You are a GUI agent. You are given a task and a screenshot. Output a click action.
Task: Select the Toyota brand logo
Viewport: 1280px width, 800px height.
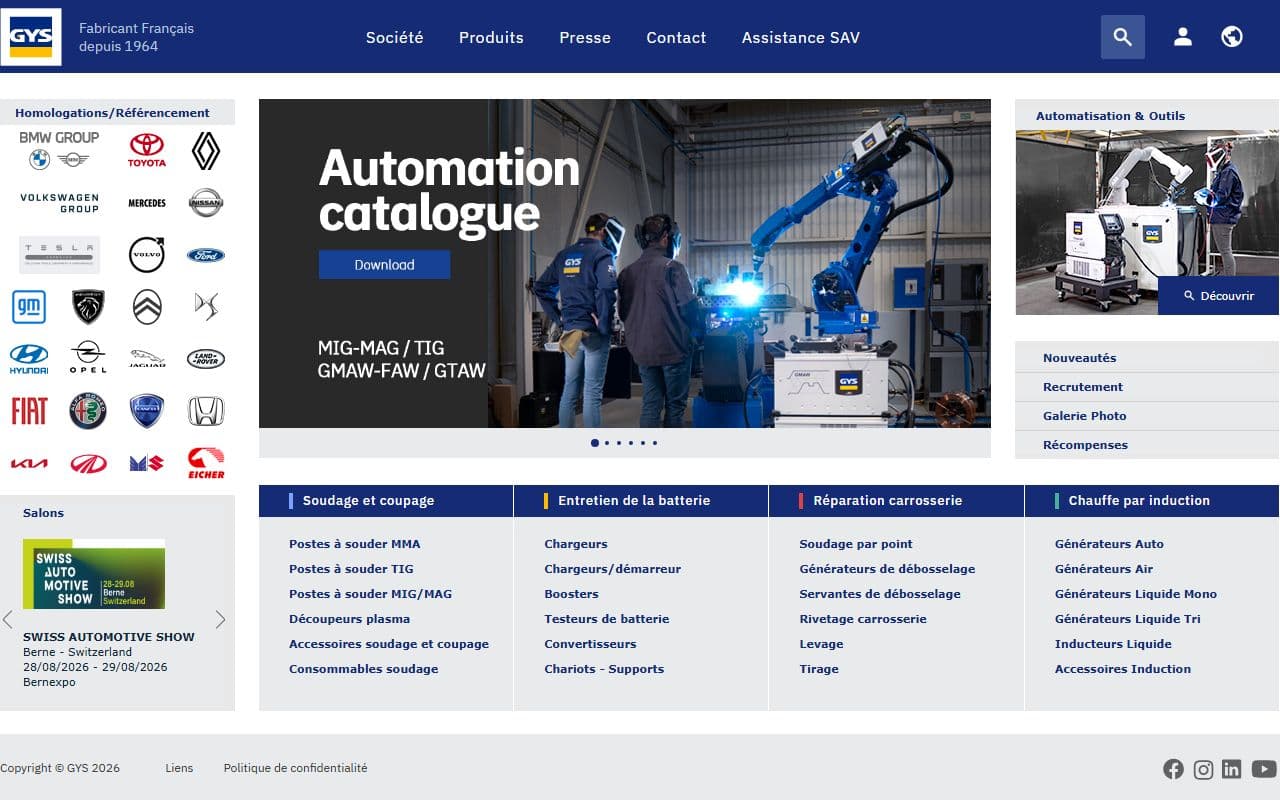(147, 151)
